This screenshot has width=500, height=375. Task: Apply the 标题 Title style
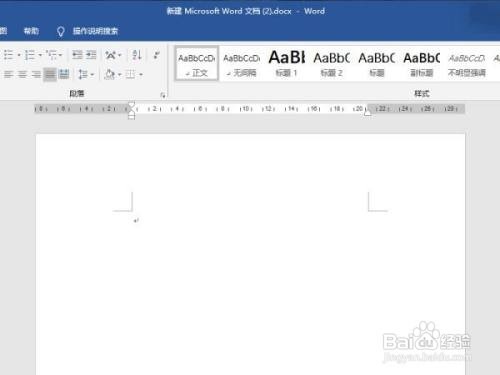(377, 64)
